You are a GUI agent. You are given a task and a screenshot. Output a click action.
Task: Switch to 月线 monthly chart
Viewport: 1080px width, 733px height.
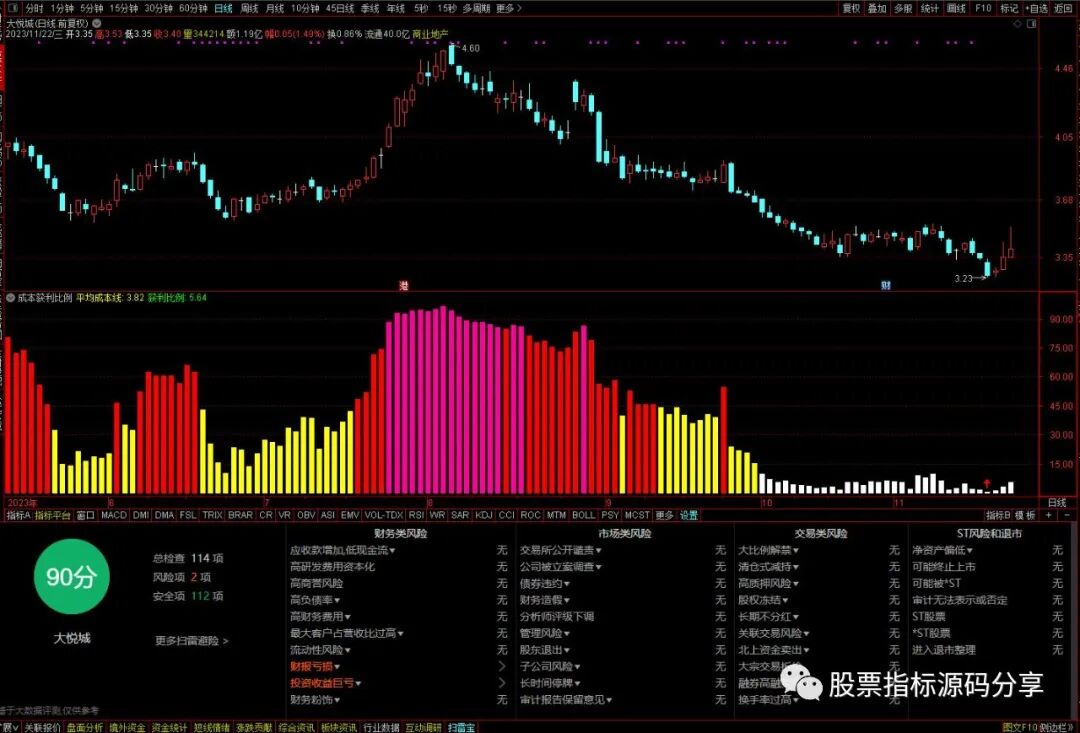[274, 8]
